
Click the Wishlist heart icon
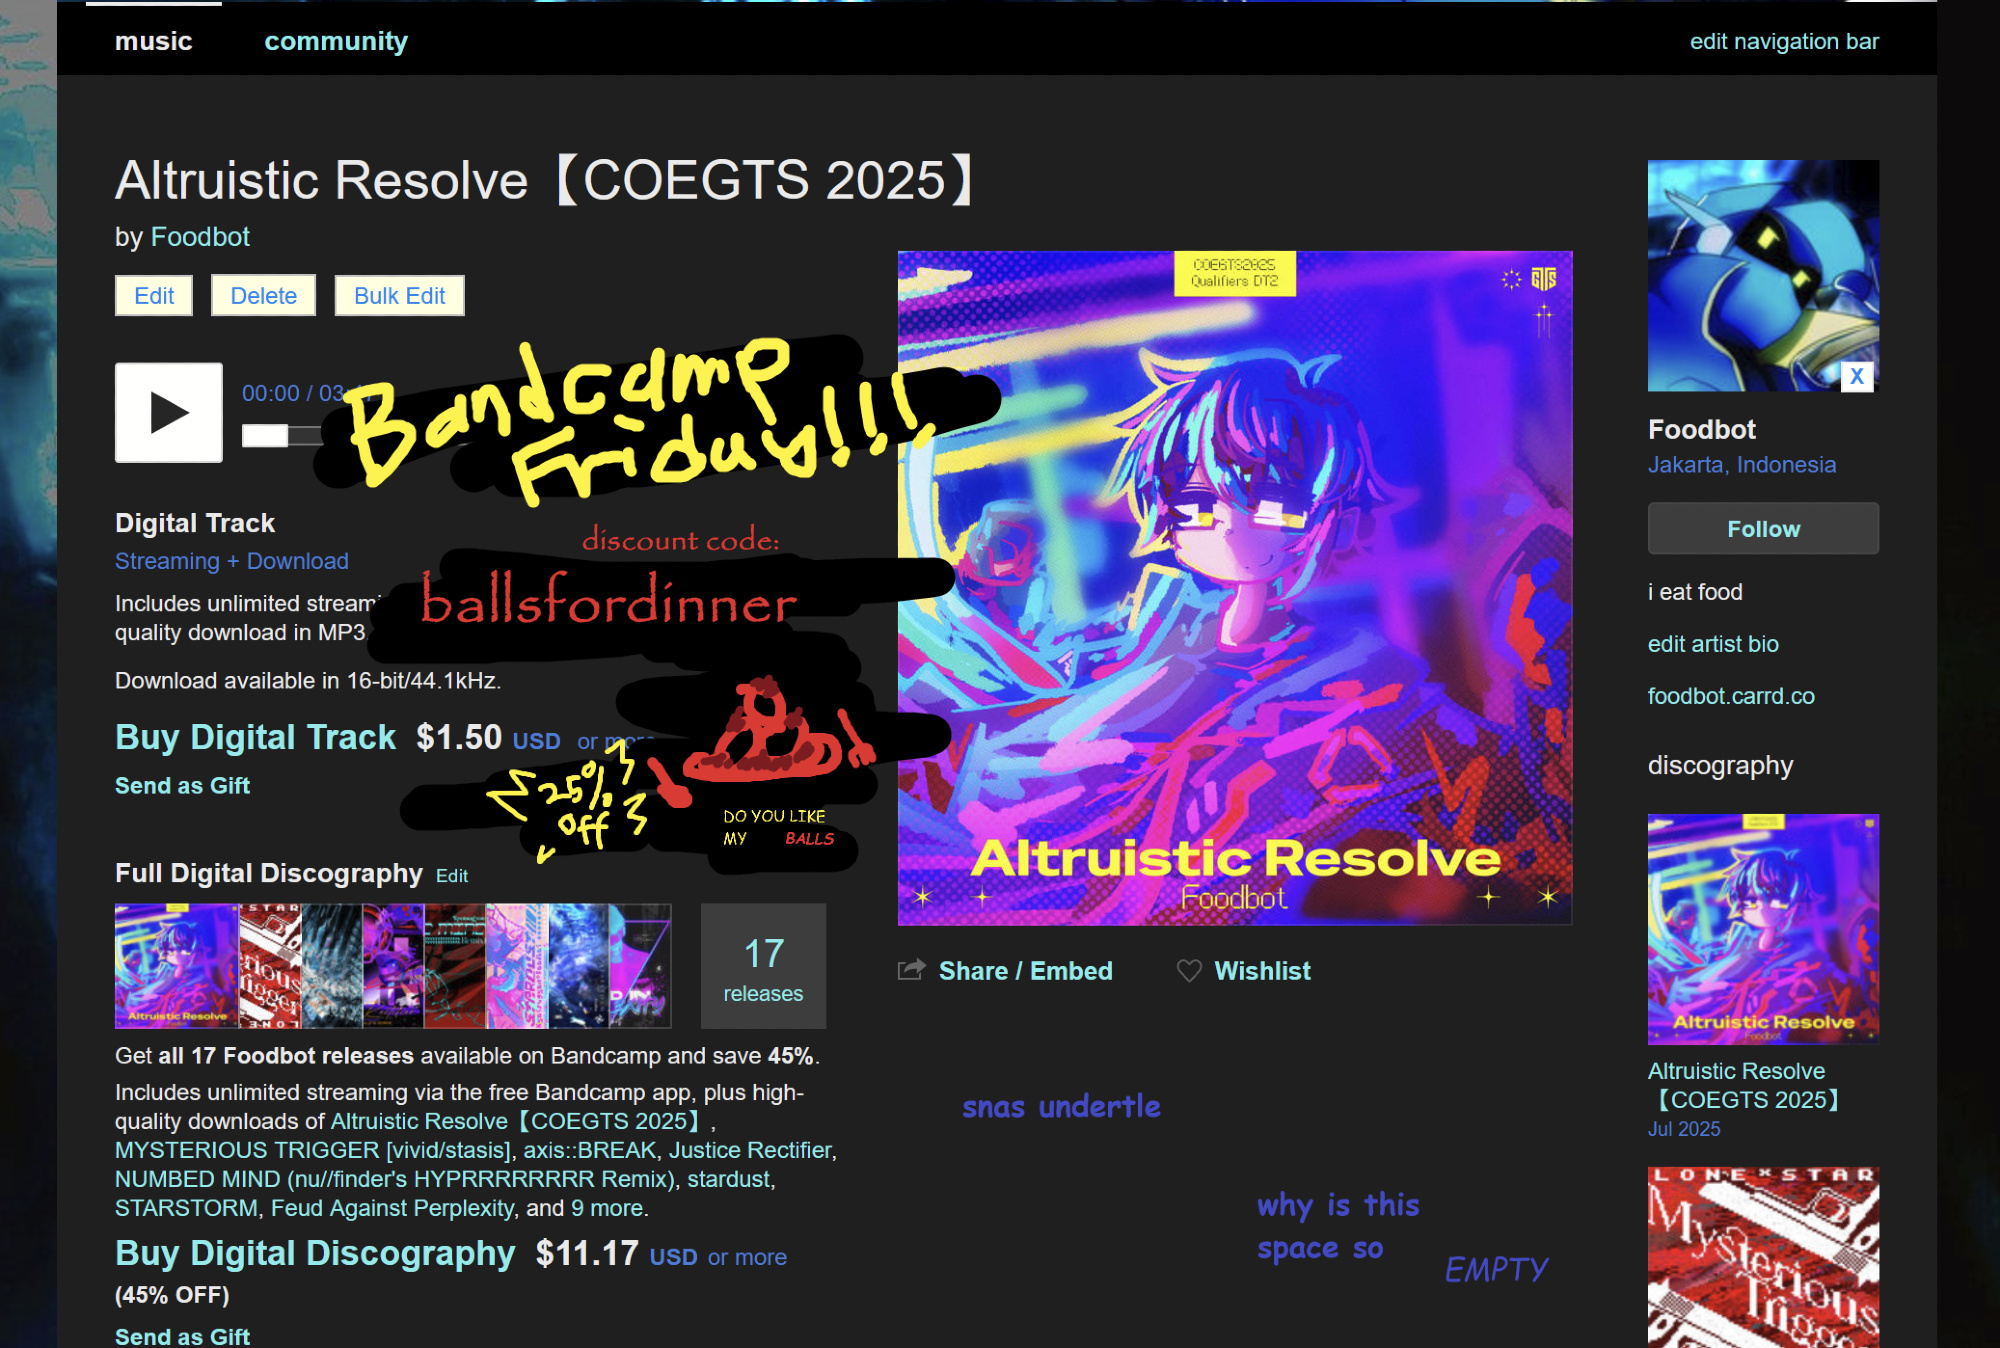click(x=1189, y=971)
